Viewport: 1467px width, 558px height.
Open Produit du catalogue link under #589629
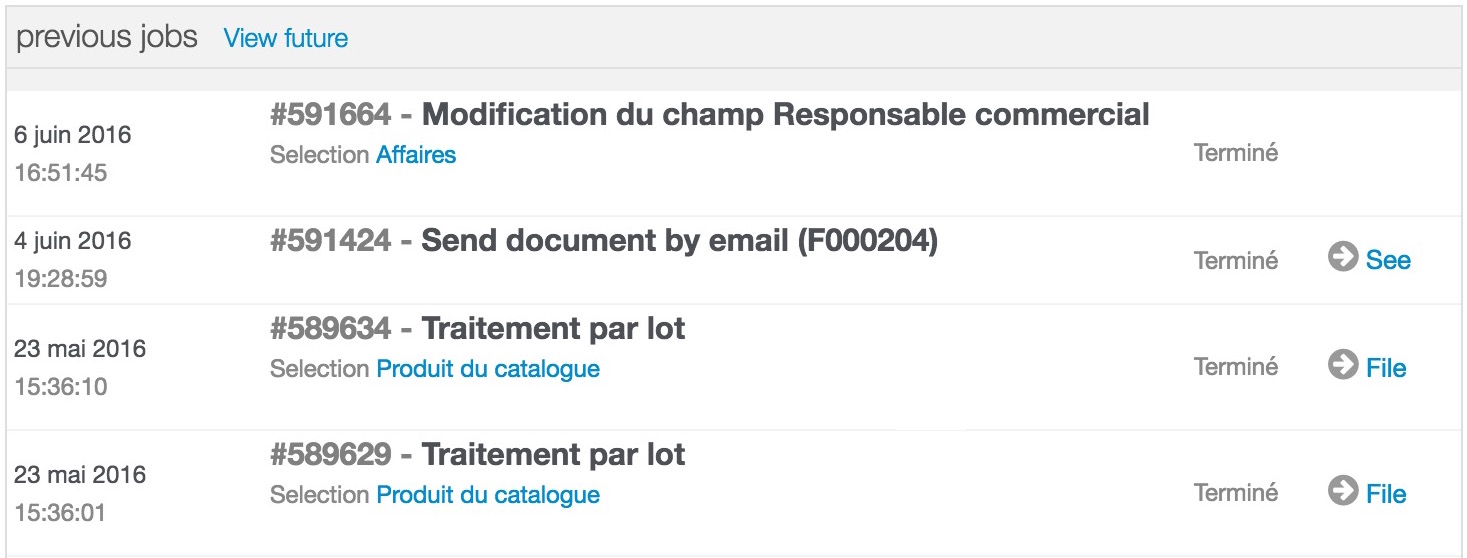tap(488, 495)
